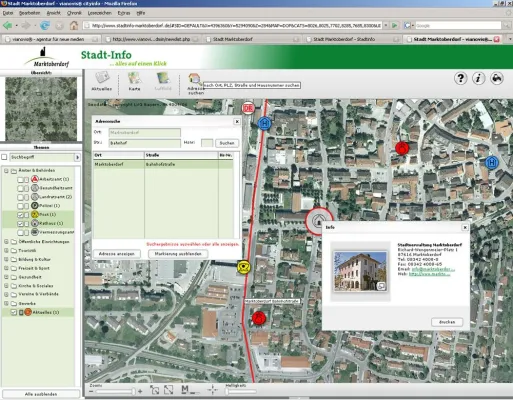Click the Adresse anzeigen button
The image size is (513, 400).
117,254
